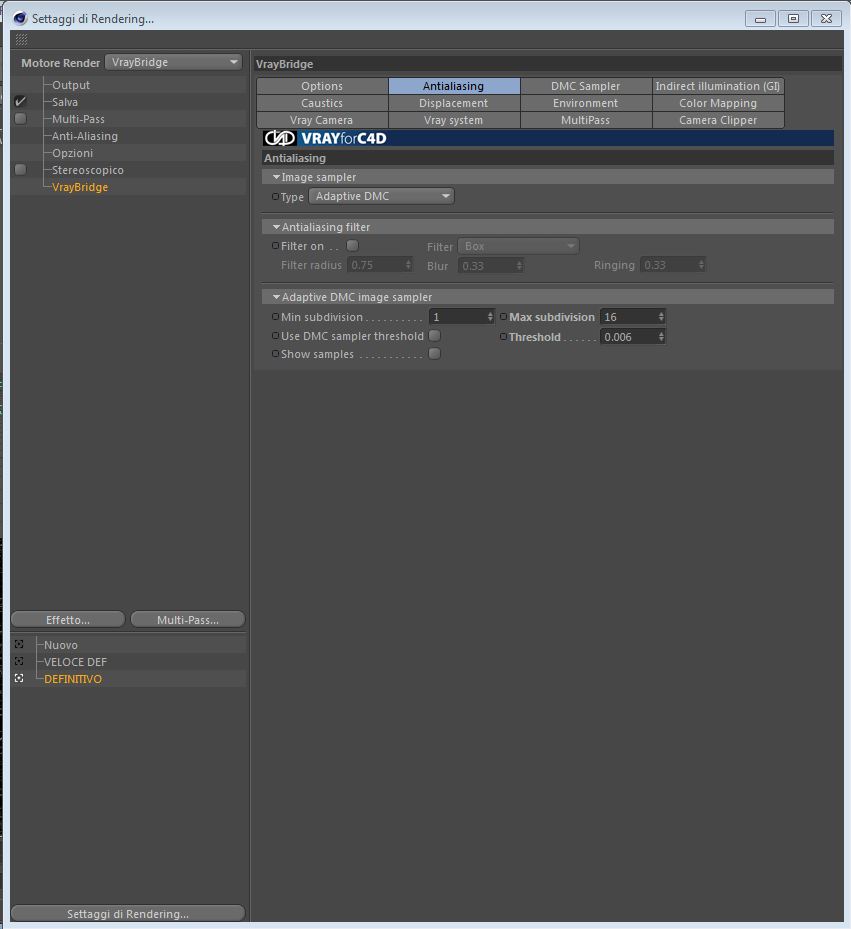851x929 pixels.
Task: Open the Camera Clipper tab
Action: tap(718, 120)
